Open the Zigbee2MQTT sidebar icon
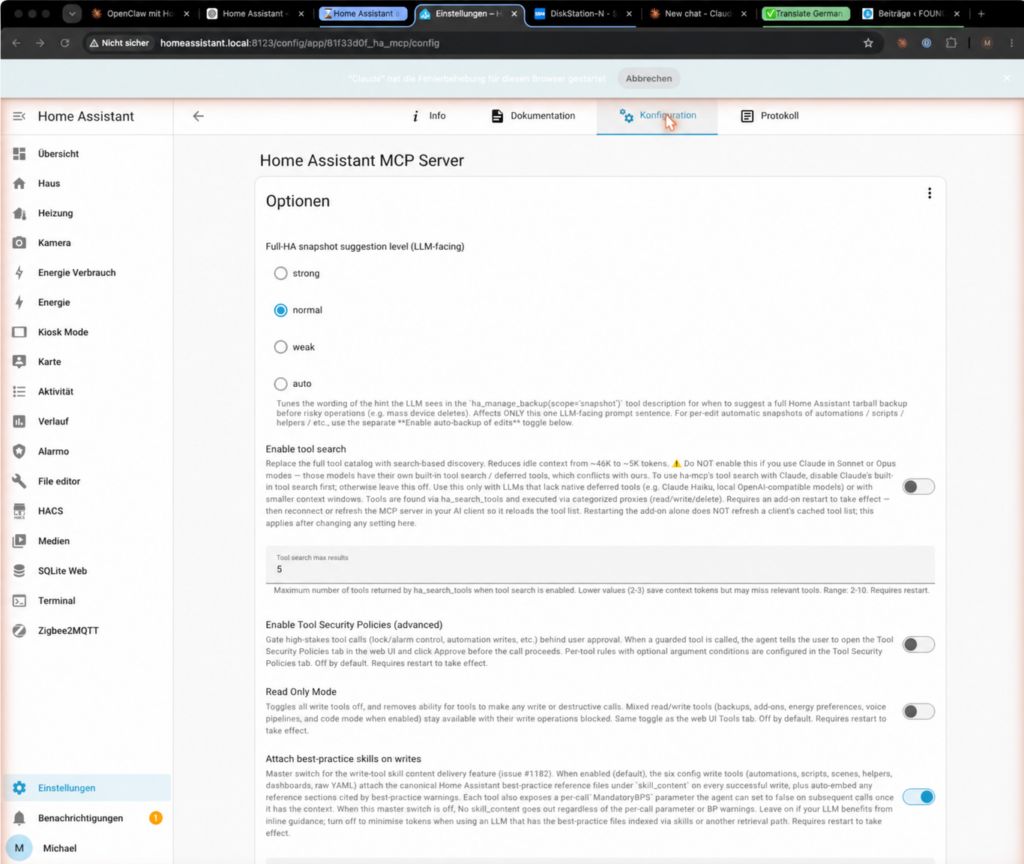Image resolution: width=1024 pixels, height=864 pixels. 19,630
